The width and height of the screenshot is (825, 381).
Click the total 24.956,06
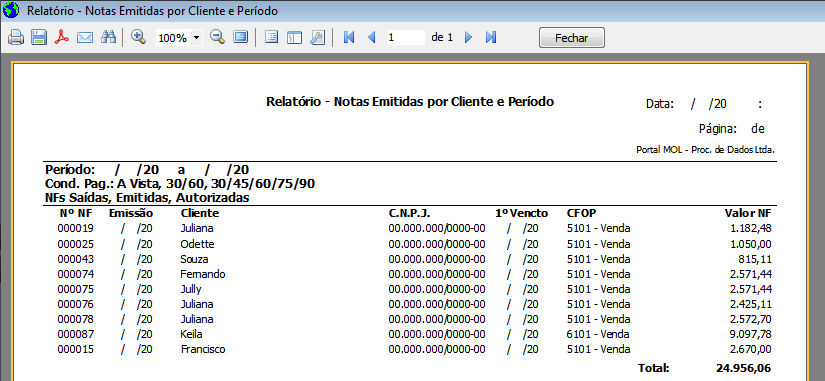point(743,368)
